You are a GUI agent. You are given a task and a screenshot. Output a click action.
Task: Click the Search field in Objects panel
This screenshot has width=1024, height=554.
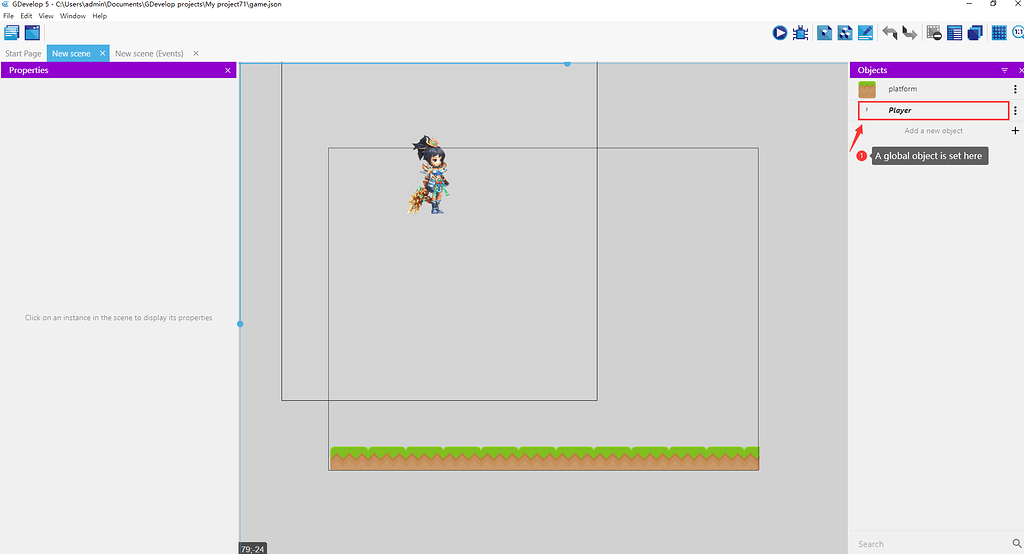[x=925, y=544]
